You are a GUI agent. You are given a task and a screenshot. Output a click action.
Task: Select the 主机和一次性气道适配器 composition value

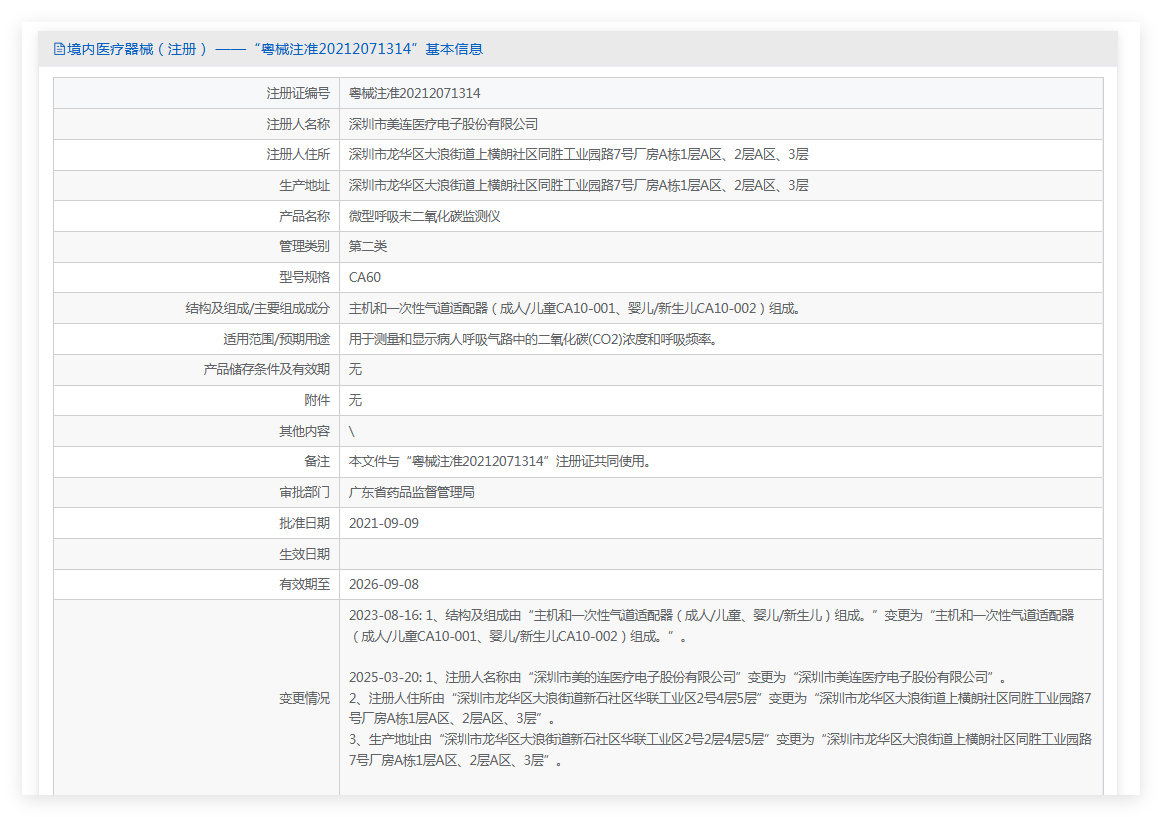pos(574,308)
